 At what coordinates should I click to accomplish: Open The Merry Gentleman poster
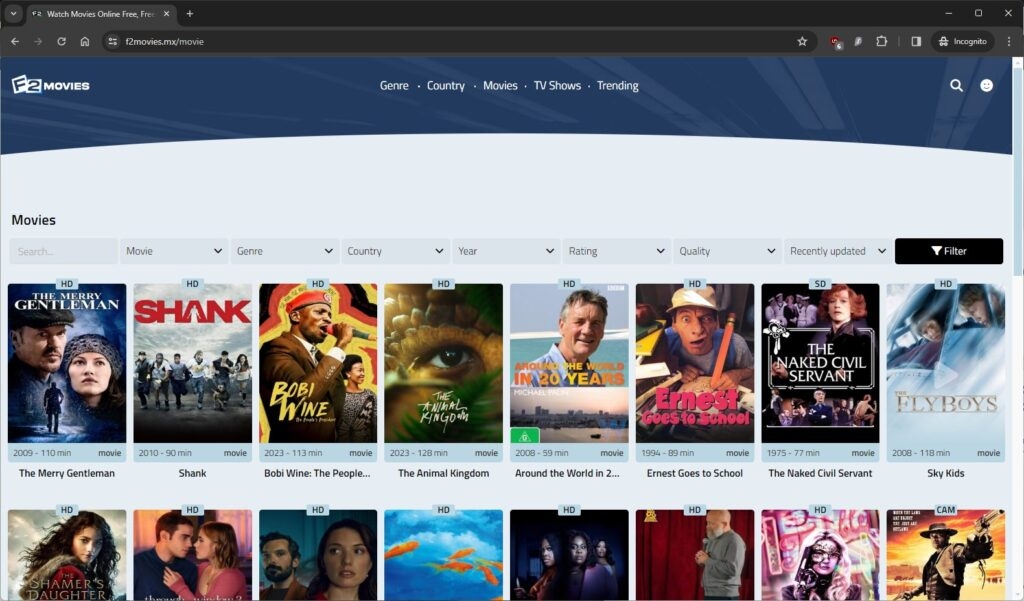[67, 363]
